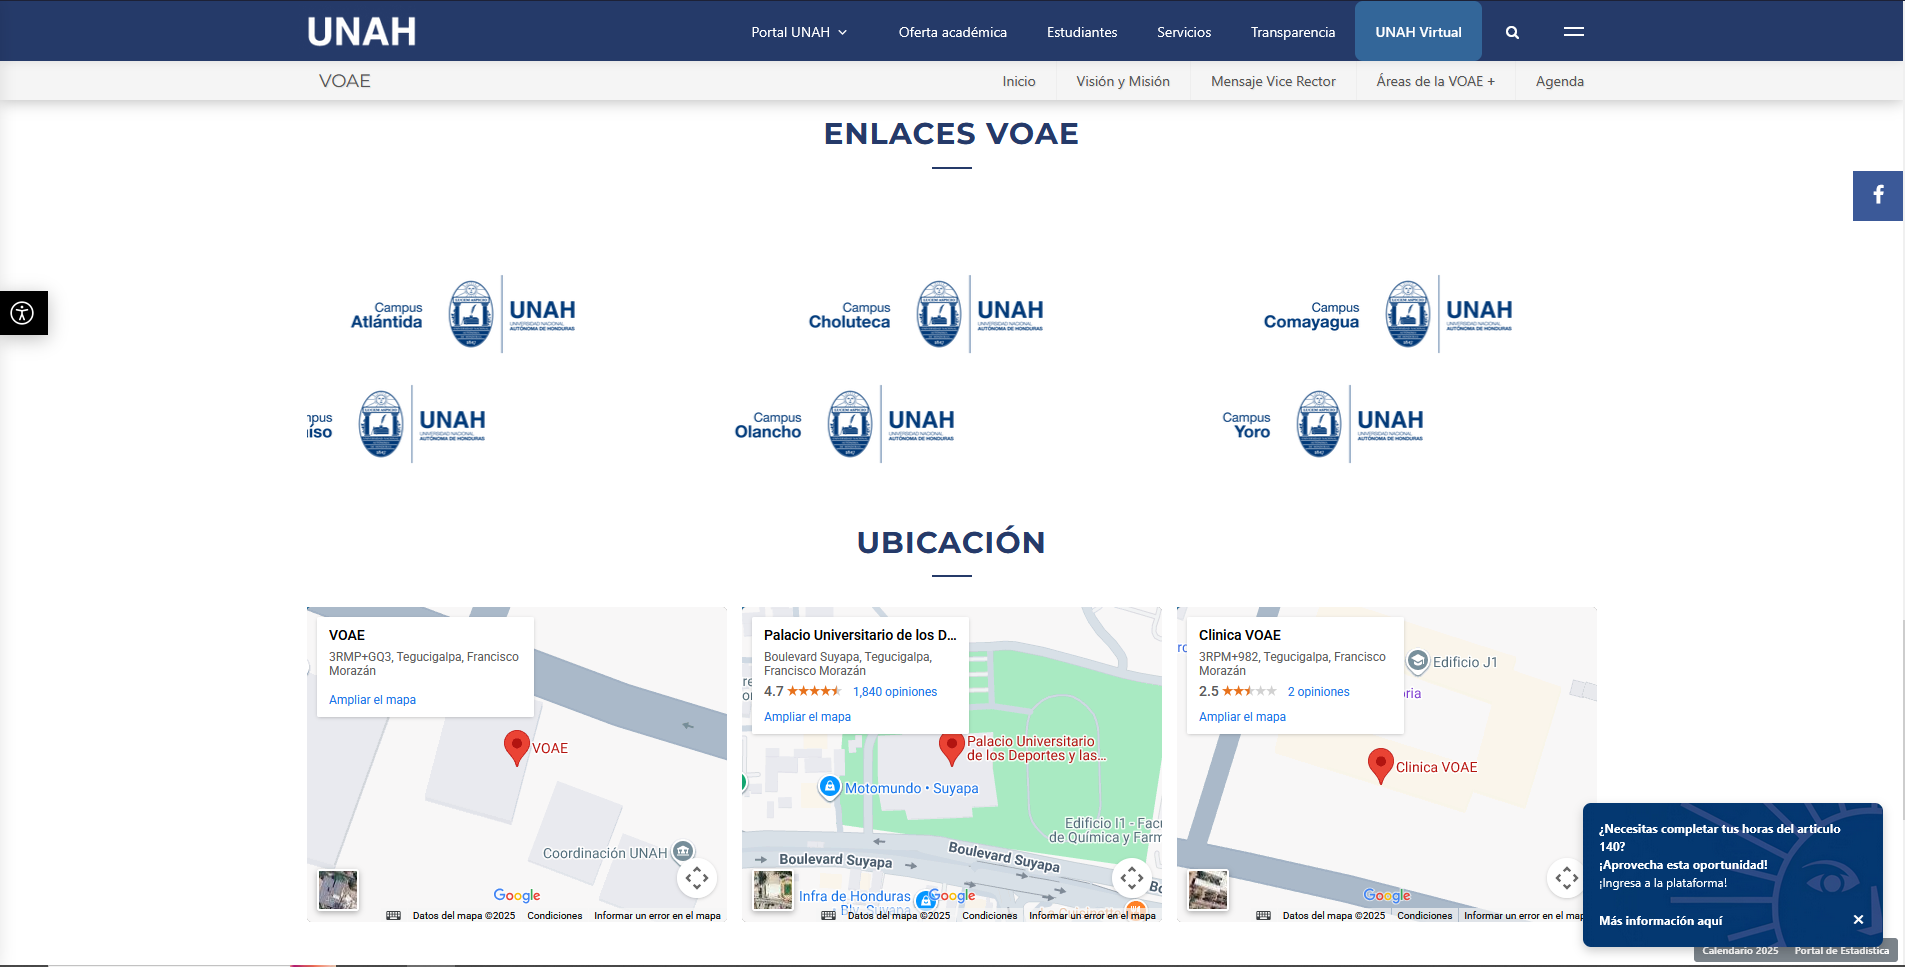Image resolution: width=1905 pixels, height=967 pixels.
Task: Open the Transparencia section
Action: (x=1291, y=31)
